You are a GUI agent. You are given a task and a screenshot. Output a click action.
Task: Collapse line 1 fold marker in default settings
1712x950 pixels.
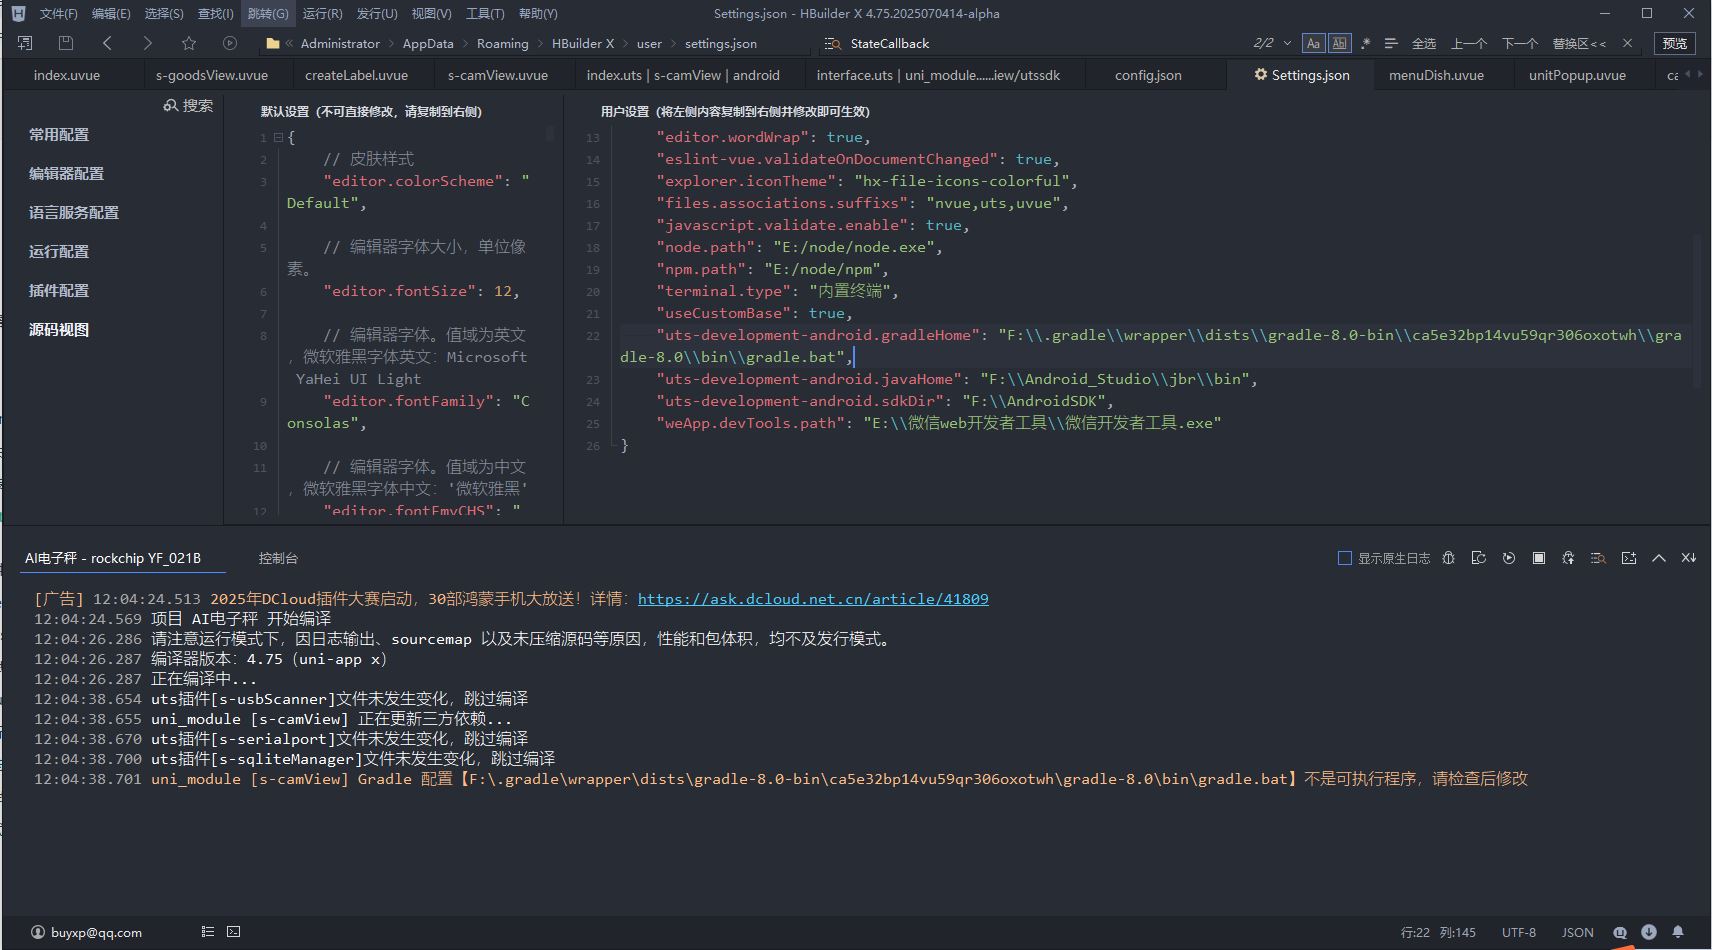click(x=278, y=137)
